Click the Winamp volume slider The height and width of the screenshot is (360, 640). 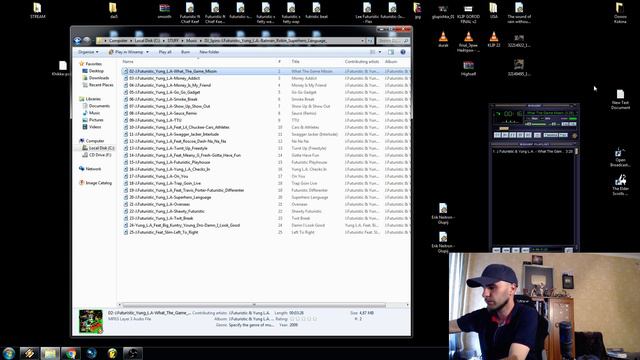pos(537,124)
